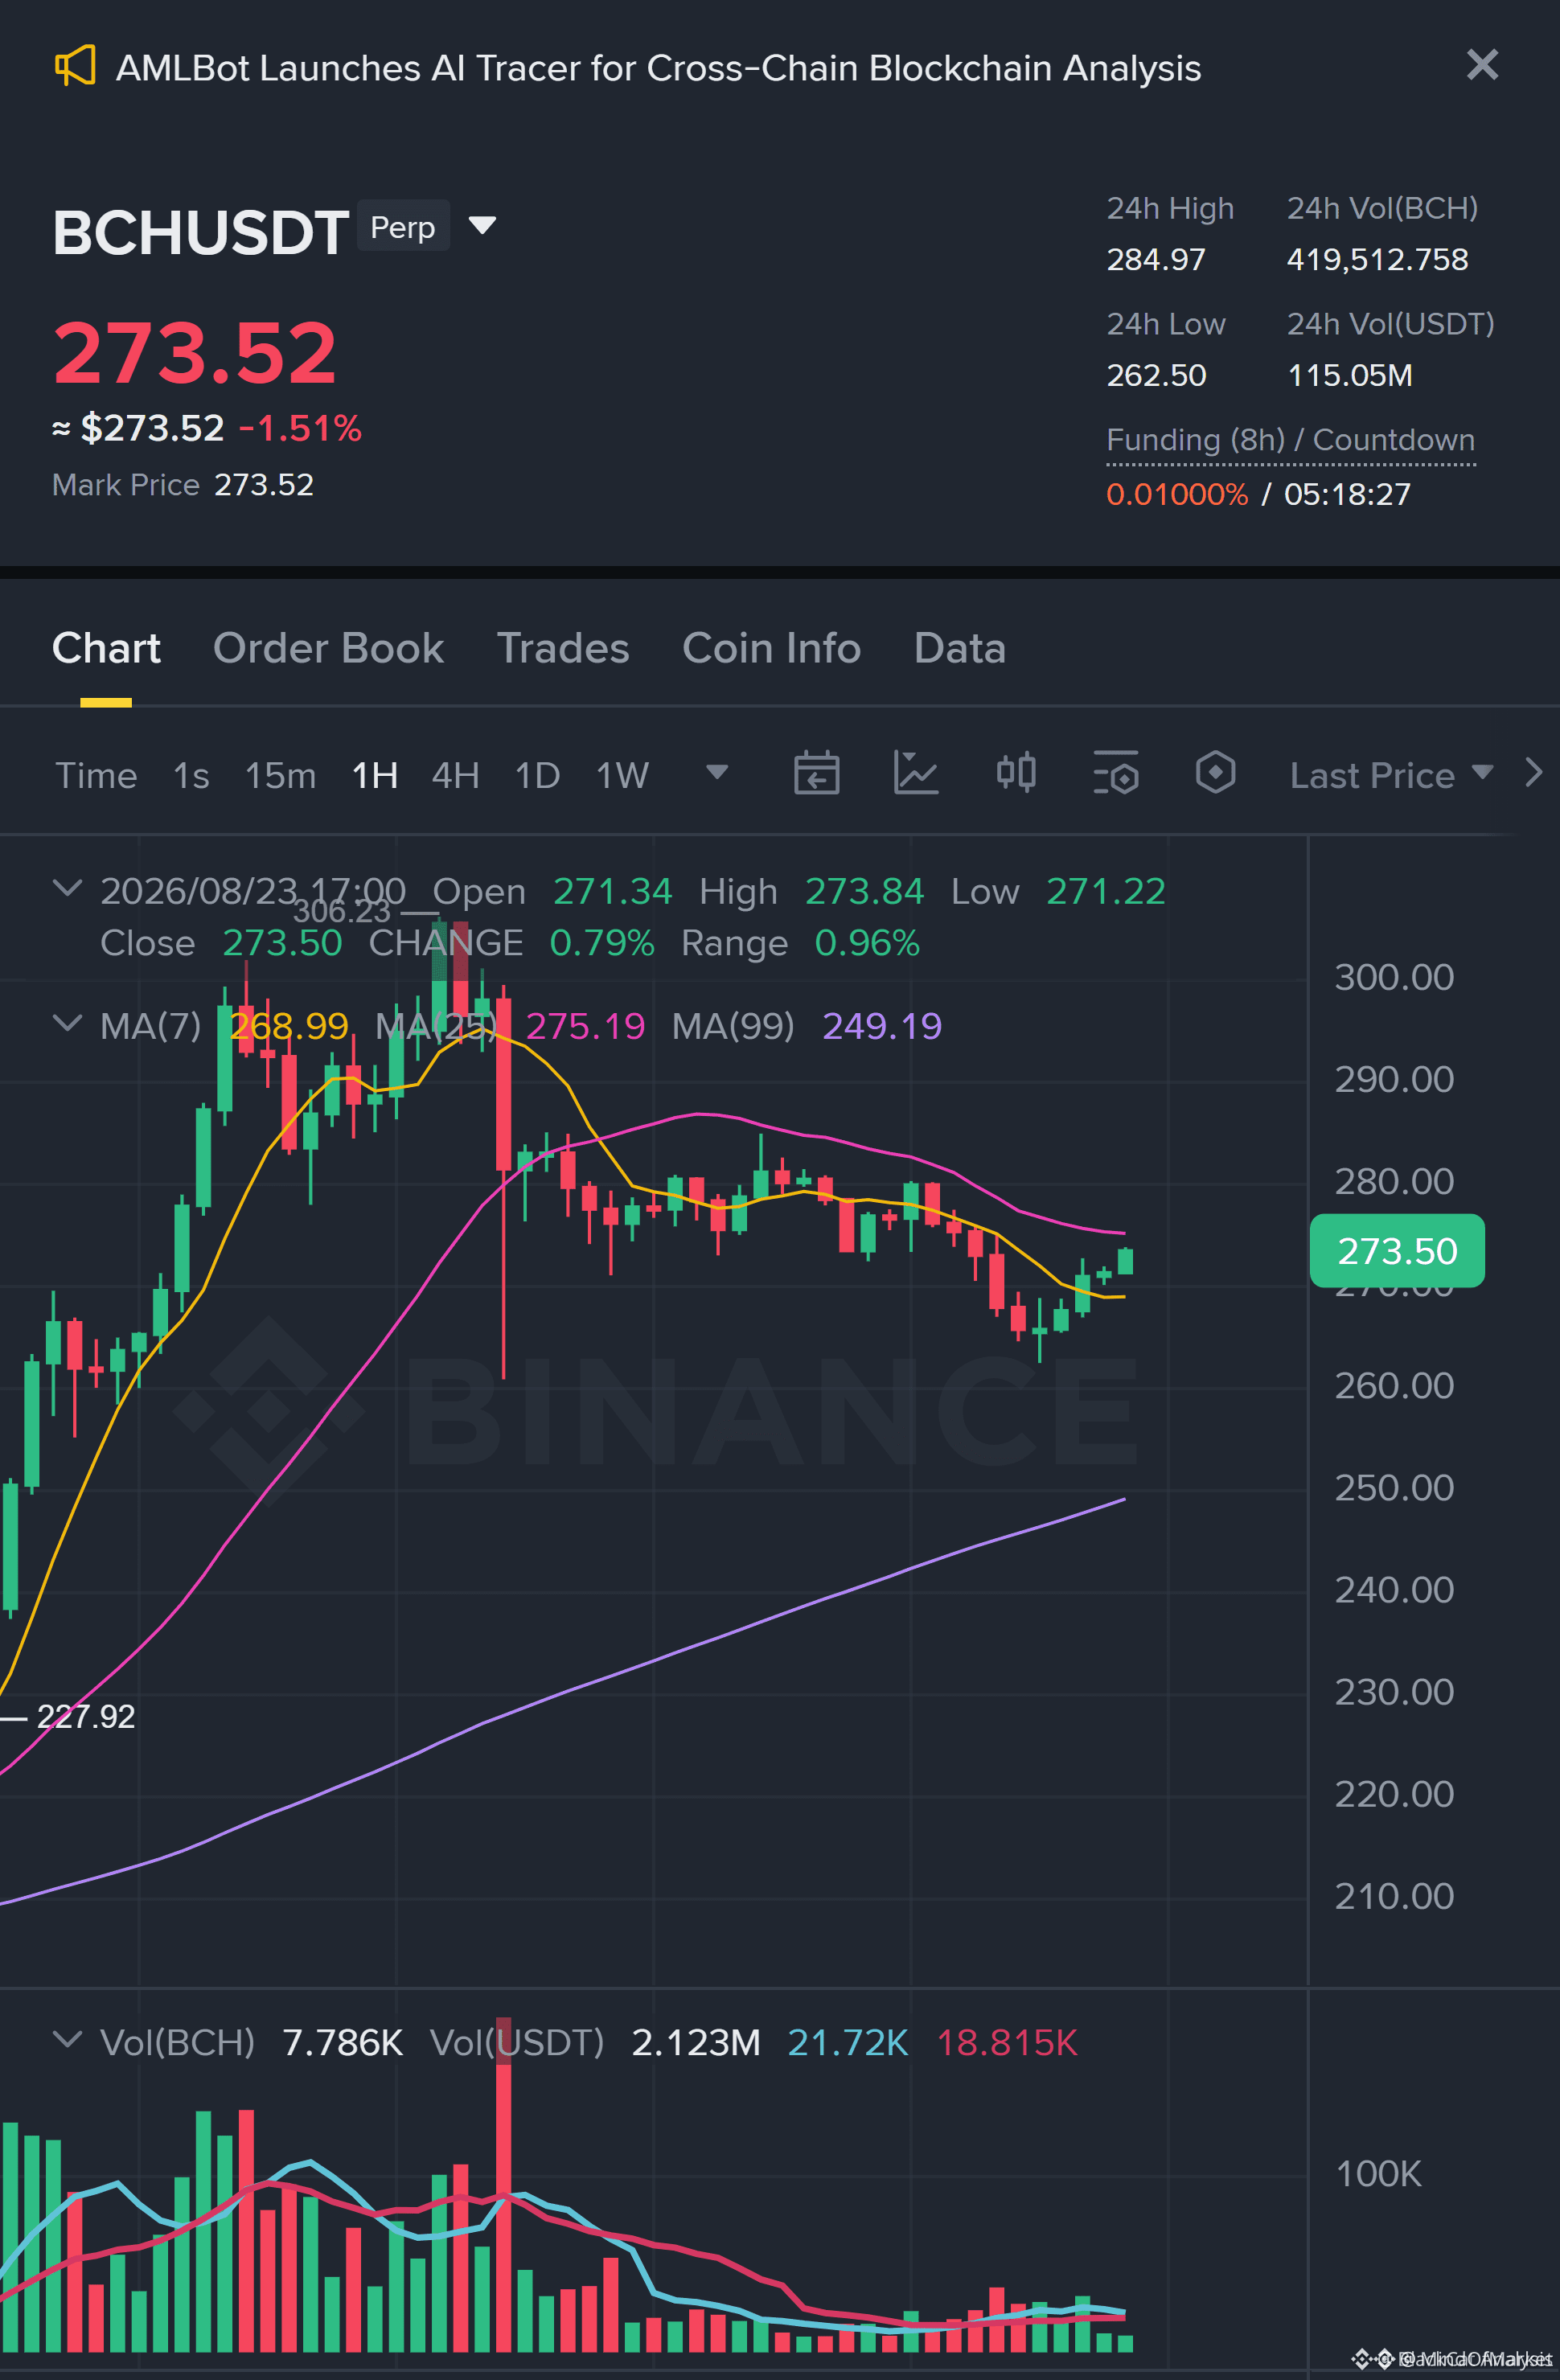Expand more time intervals dropdown
Screen dimensions: 1560x2380
point(717,772)
